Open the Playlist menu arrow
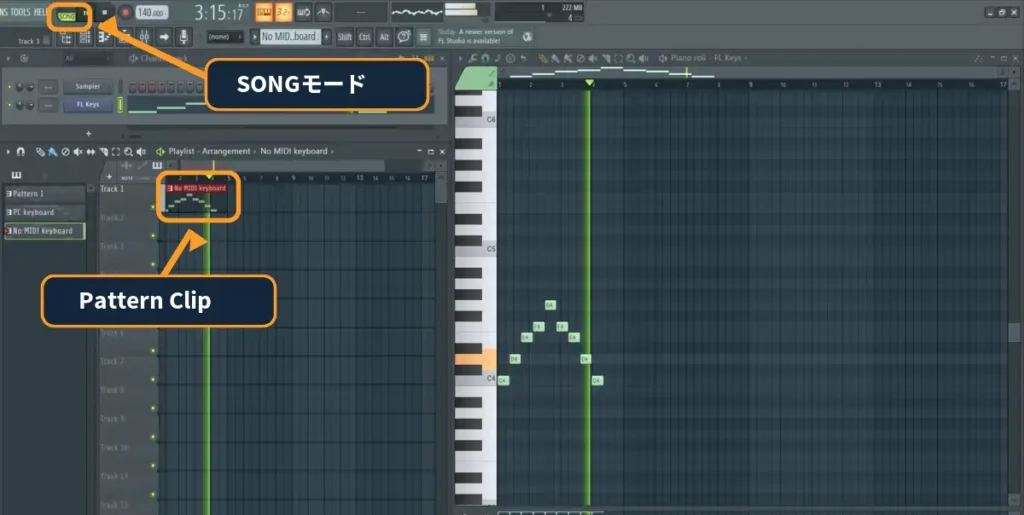 coord(8,151)
